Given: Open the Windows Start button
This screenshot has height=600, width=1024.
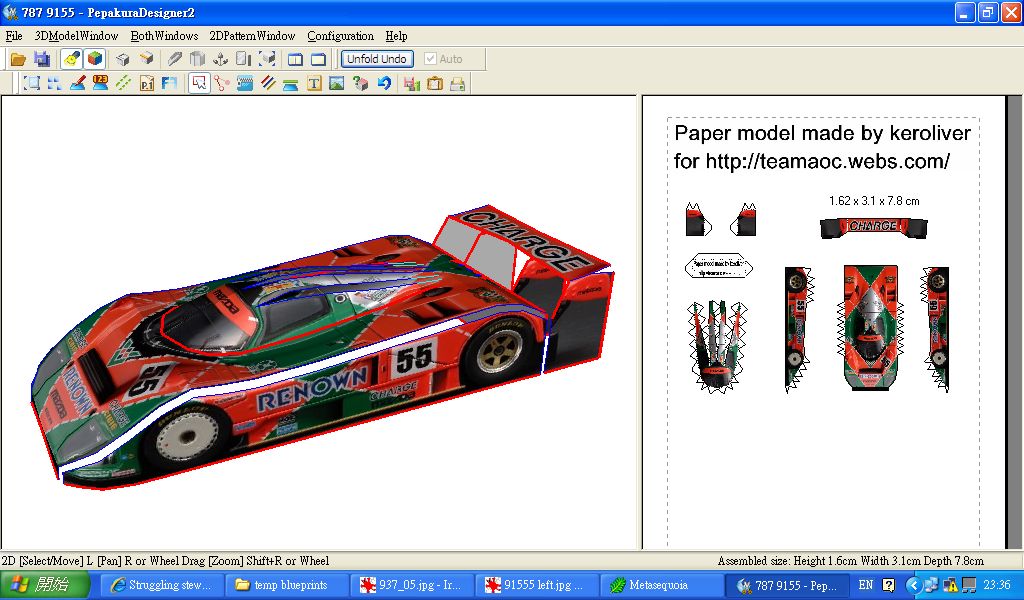Looking at the screenshot, I should 44,585.
